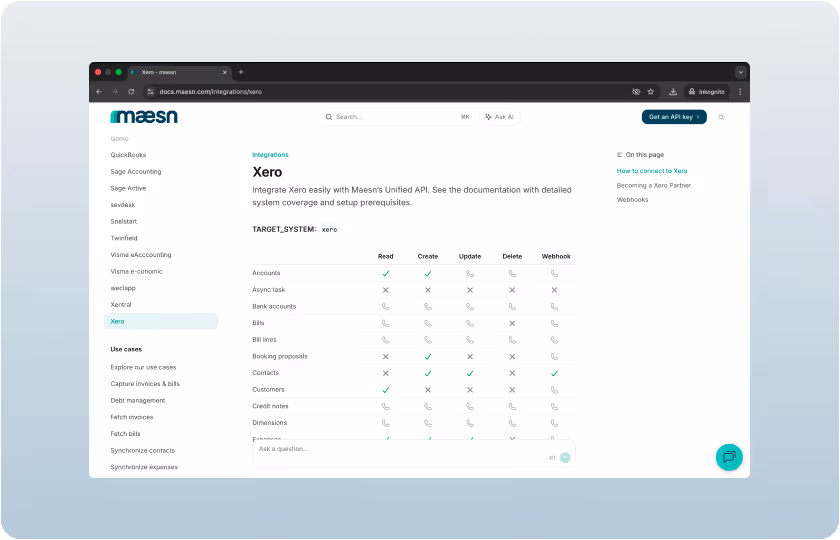Bookmark this page with the star icon
Screen dimensions: 840x540
click(x=650, y=92)
